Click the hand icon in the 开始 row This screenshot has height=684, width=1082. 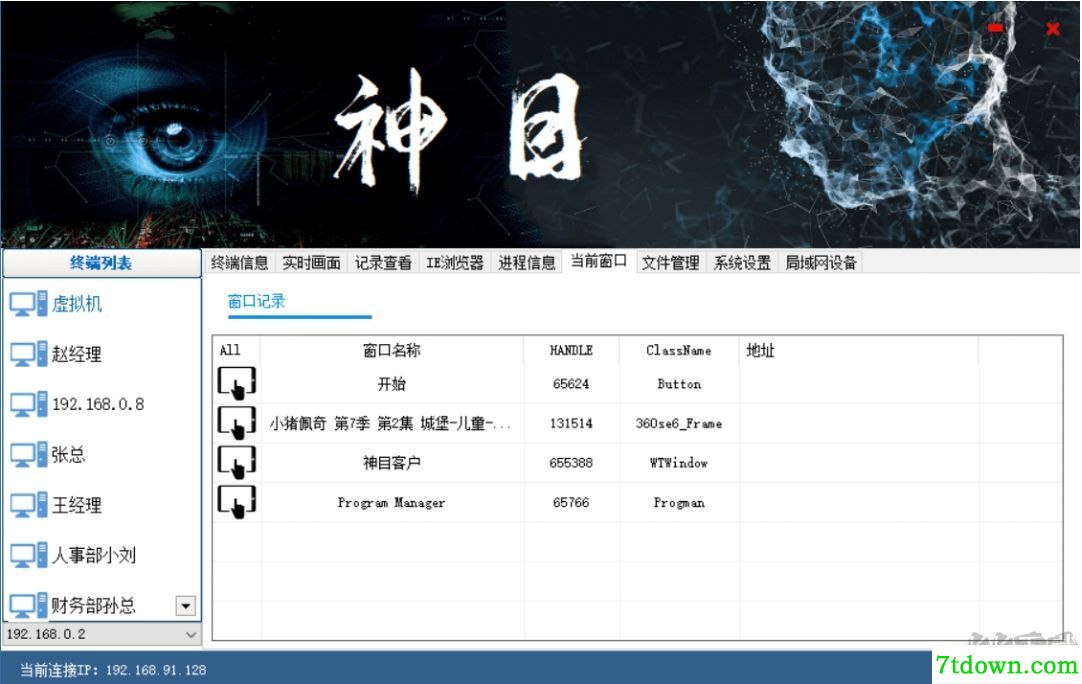tap(237, 383)
